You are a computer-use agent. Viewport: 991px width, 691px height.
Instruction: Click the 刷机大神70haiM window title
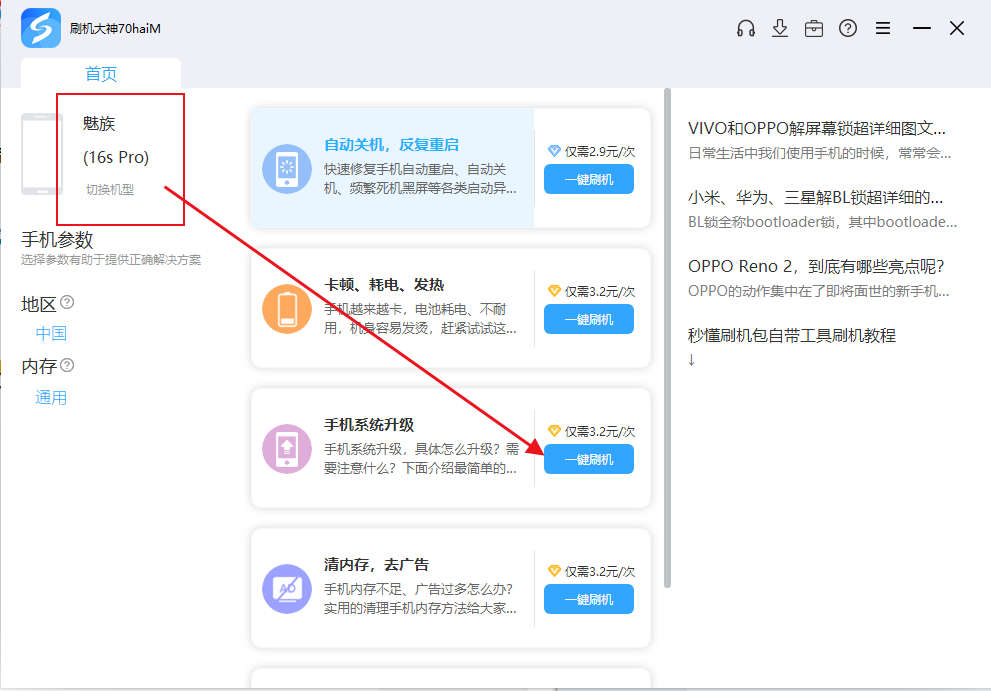(115, 28)
